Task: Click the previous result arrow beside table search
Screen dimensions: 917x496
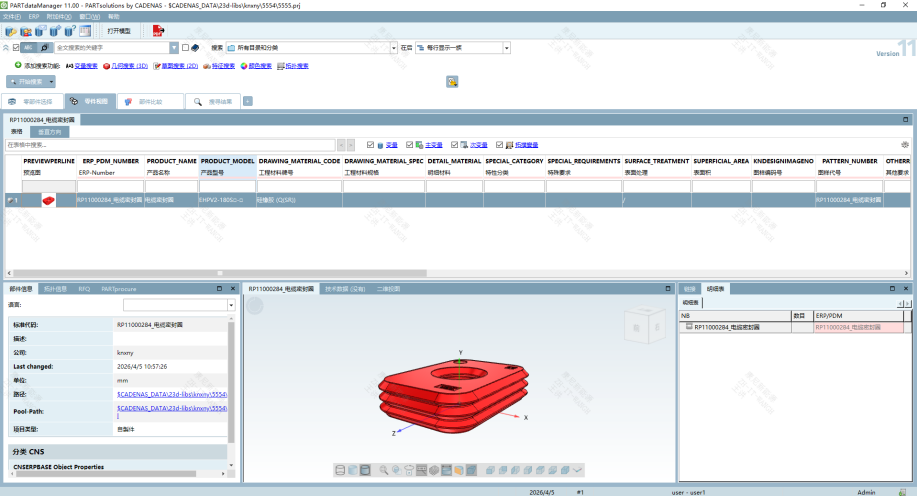Action: pyautogui.click(x=342, y=144)
